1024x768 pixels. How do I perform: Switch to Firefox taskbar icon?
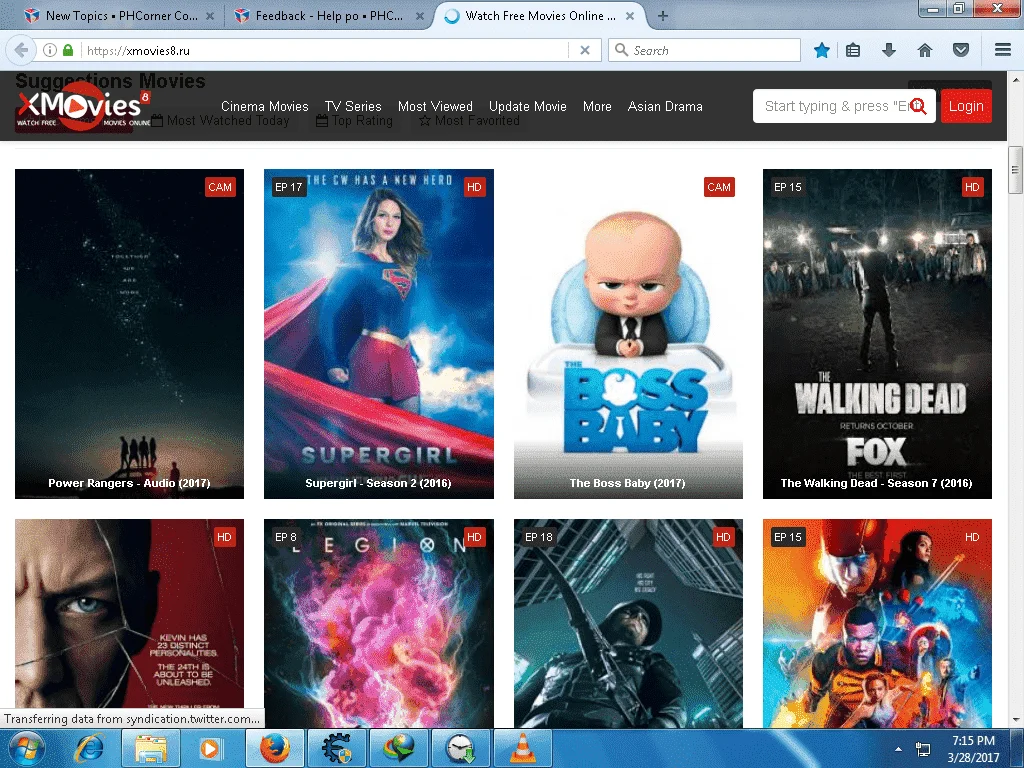point(275,748)
